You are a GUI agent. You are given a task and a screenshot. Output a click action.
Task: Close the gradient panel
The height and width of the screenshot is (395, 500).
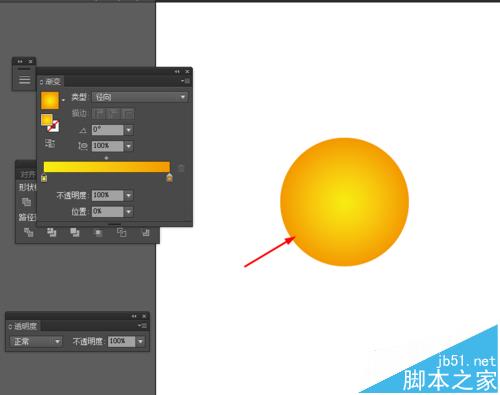[187, 72]
